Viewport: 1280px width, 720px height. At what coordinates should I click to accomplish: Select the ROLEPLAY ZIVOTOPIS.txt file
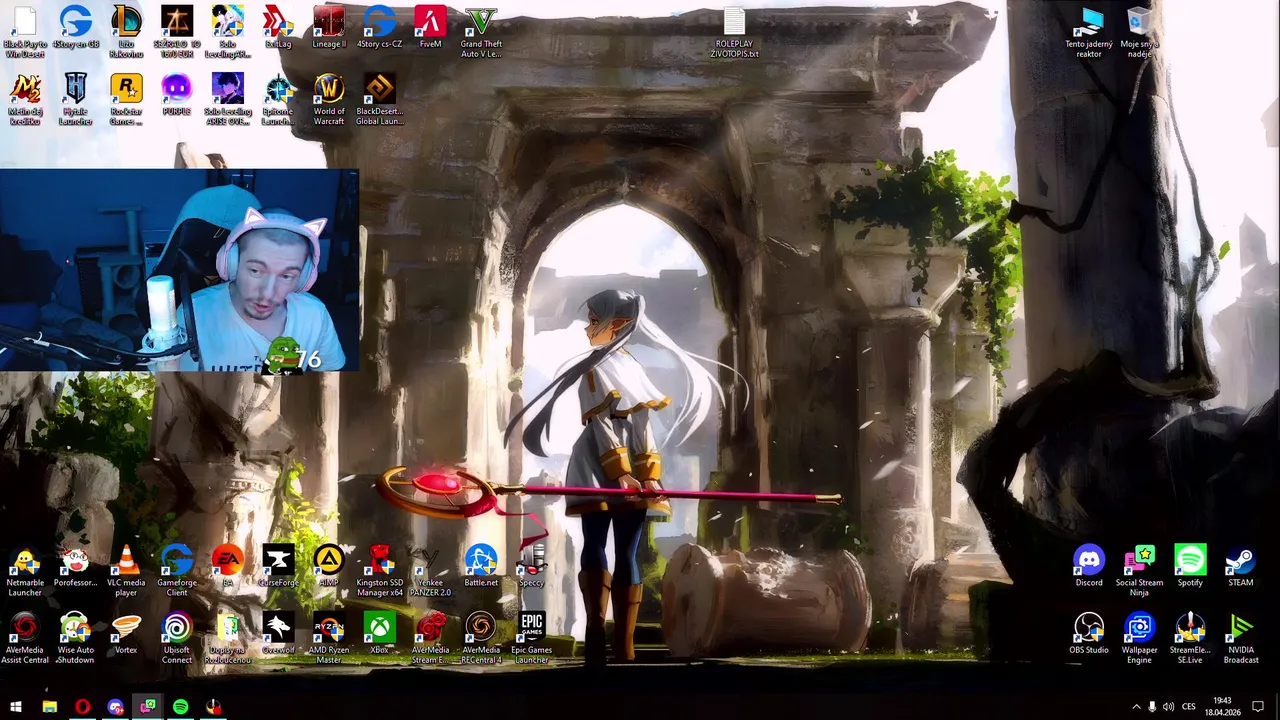(x=734, y=33)
